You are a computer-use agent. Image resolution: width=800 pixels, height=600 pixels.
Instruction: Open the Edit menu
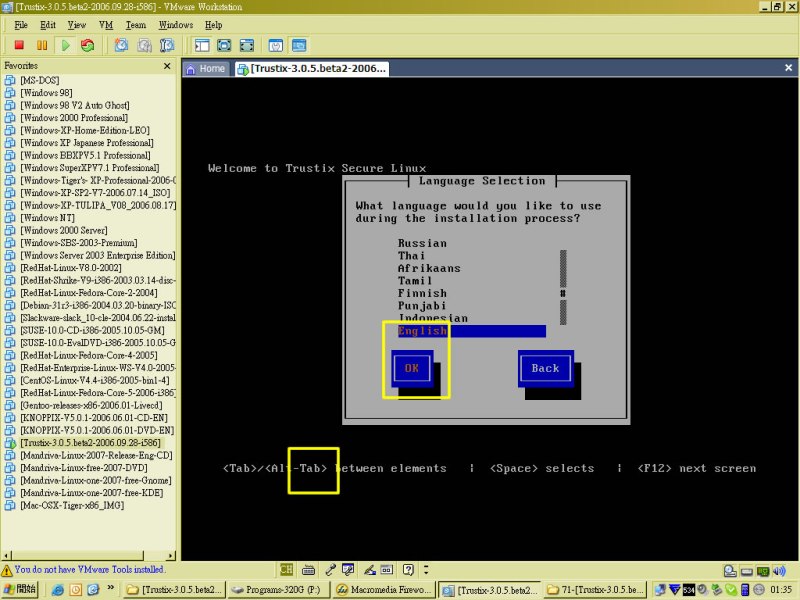[x=48, y=25]
